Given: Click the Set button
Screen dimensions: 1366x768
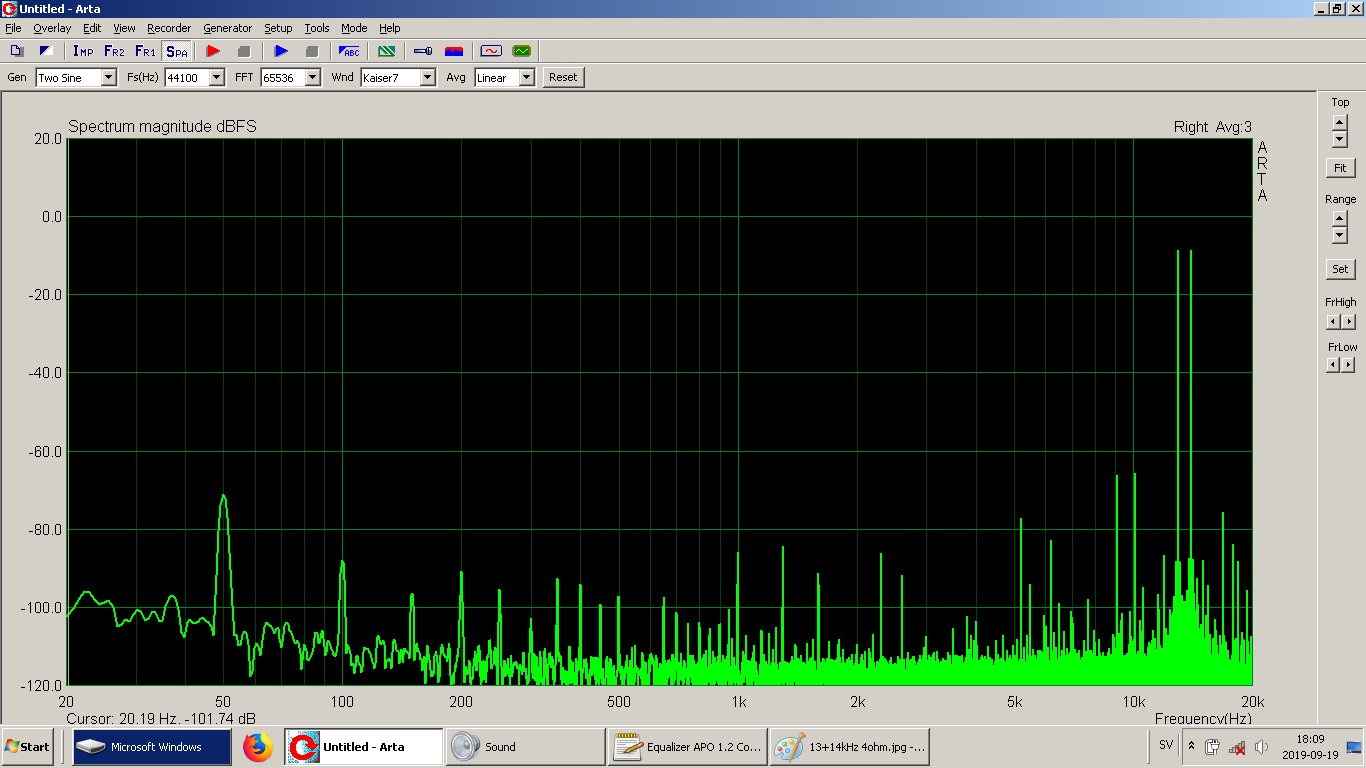Looking at the screenshot, I should [x=1340, y=269].
